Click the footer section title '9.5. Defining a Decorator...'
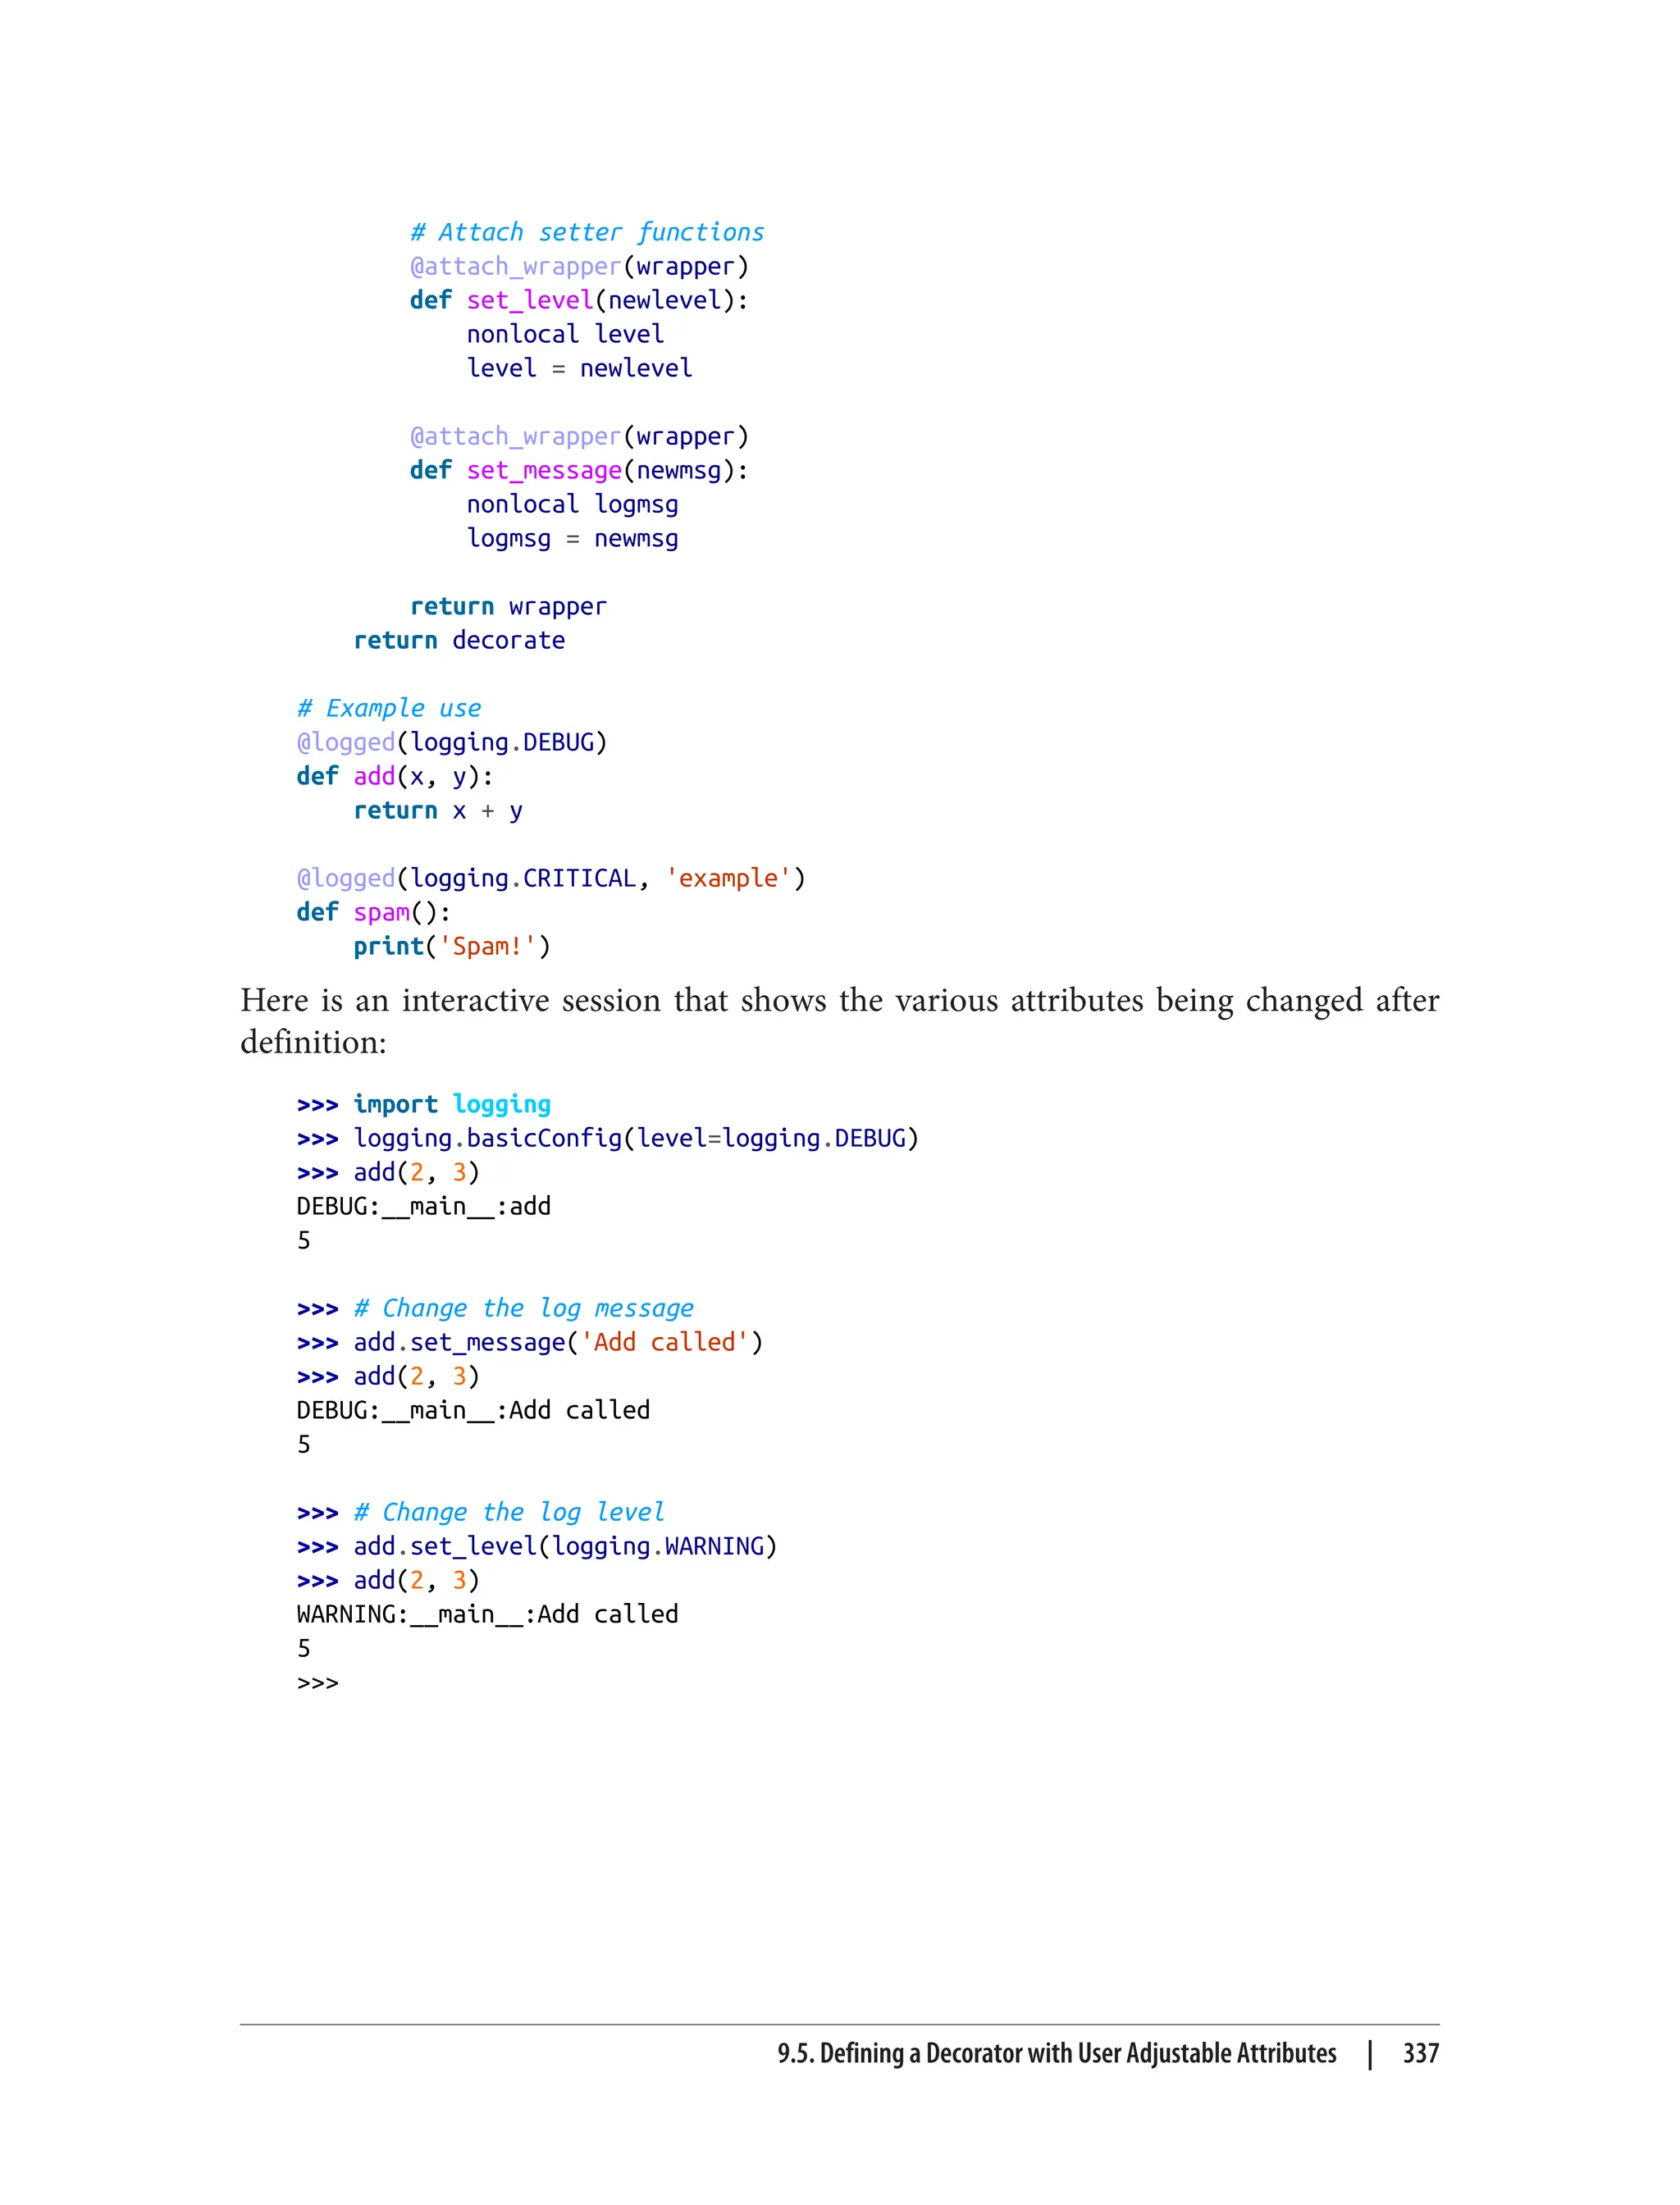 point(1057,2053)
